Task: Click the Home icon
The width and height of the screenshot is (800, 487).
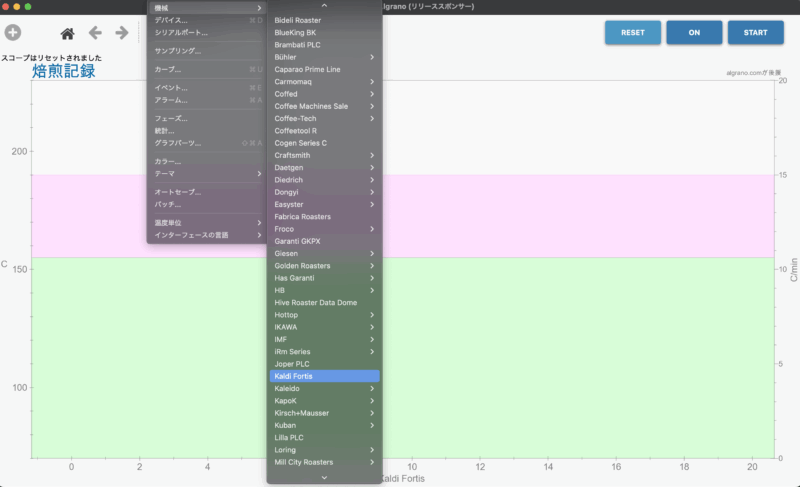Action: tap(67, 34)
